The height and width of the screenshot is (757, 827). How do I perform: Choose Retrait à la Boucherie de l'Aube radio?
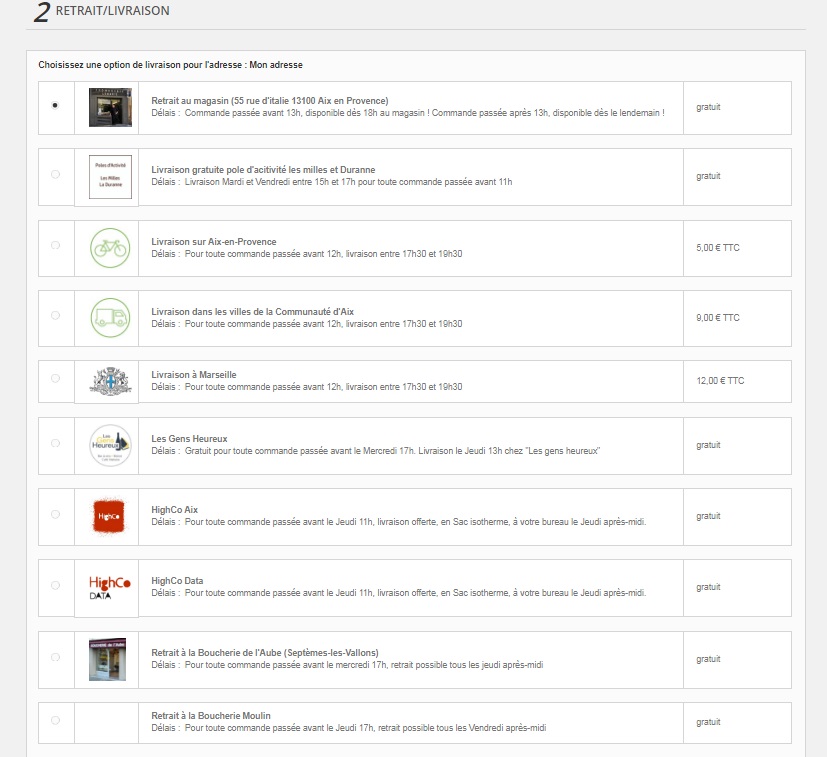[x=55, y=657]
